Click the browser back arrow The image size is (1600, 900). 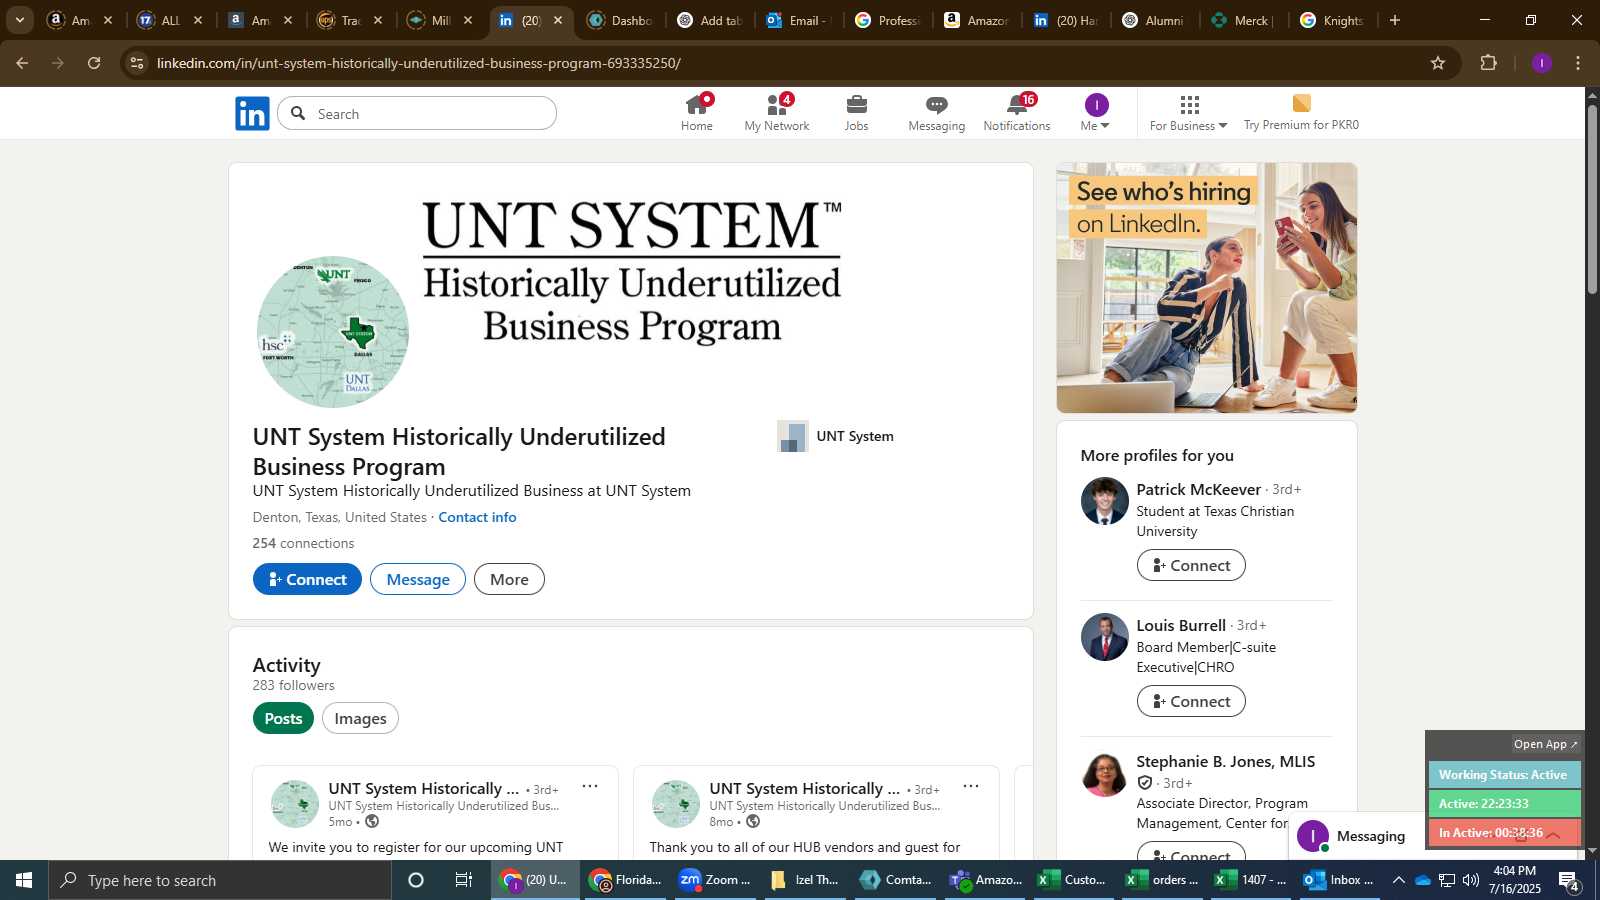click(x=22, y=63)
